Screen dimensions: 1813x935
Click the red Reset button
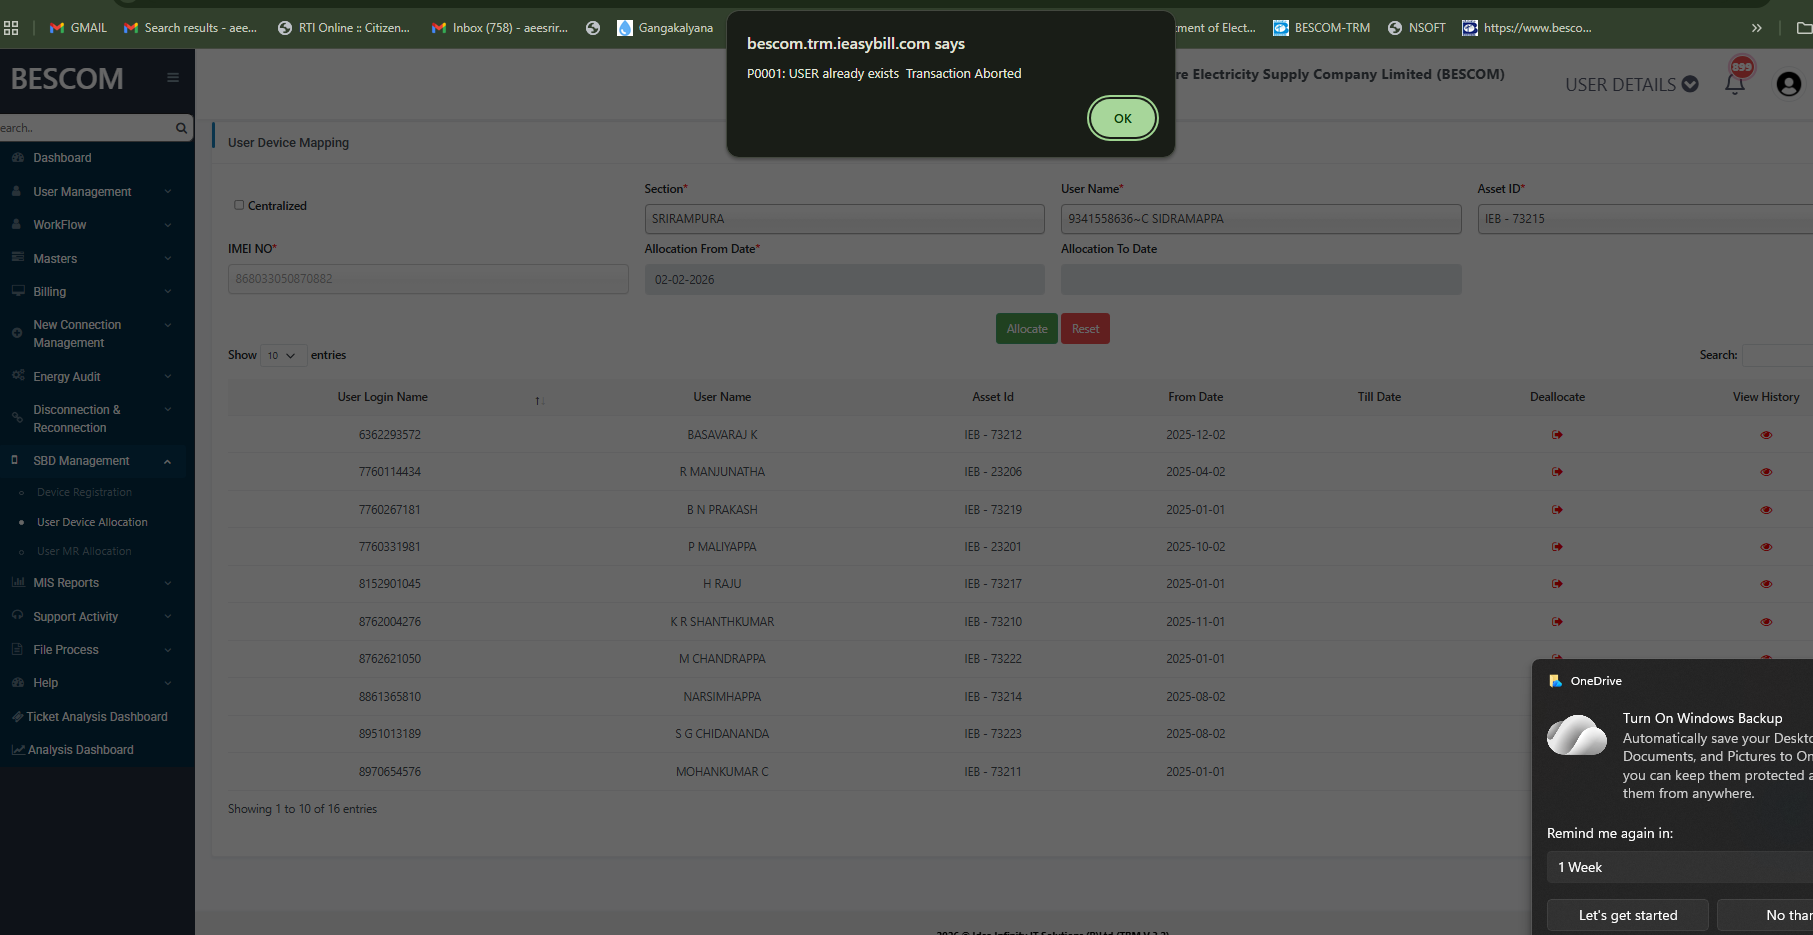pyautogui.click(x=1086, y=329)
